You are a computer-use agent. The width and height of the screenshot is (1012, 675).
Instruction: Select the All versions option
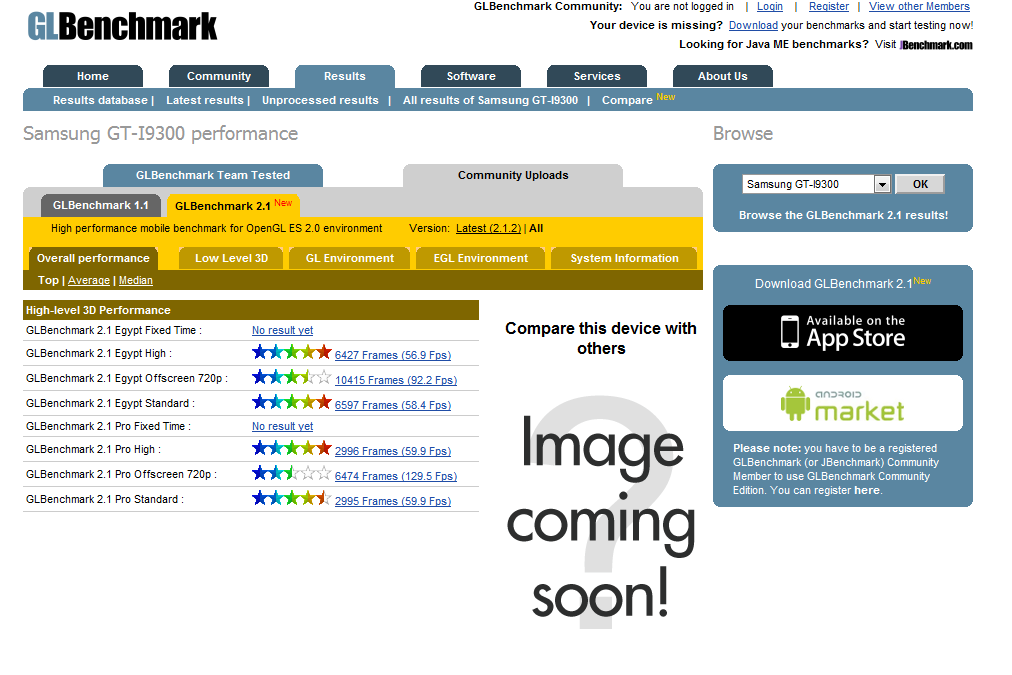click(x=536, y=228)
